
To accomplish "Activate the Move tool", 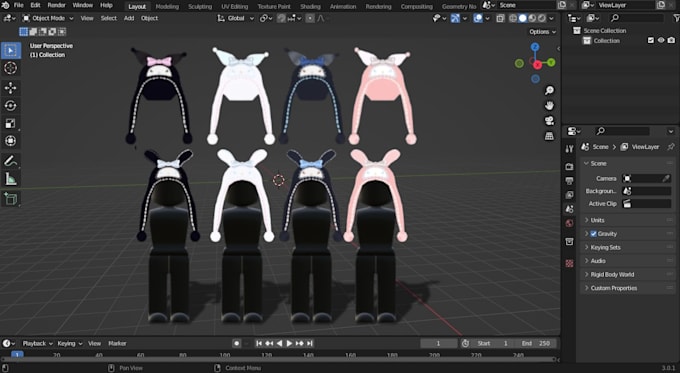I will point(10,88).
